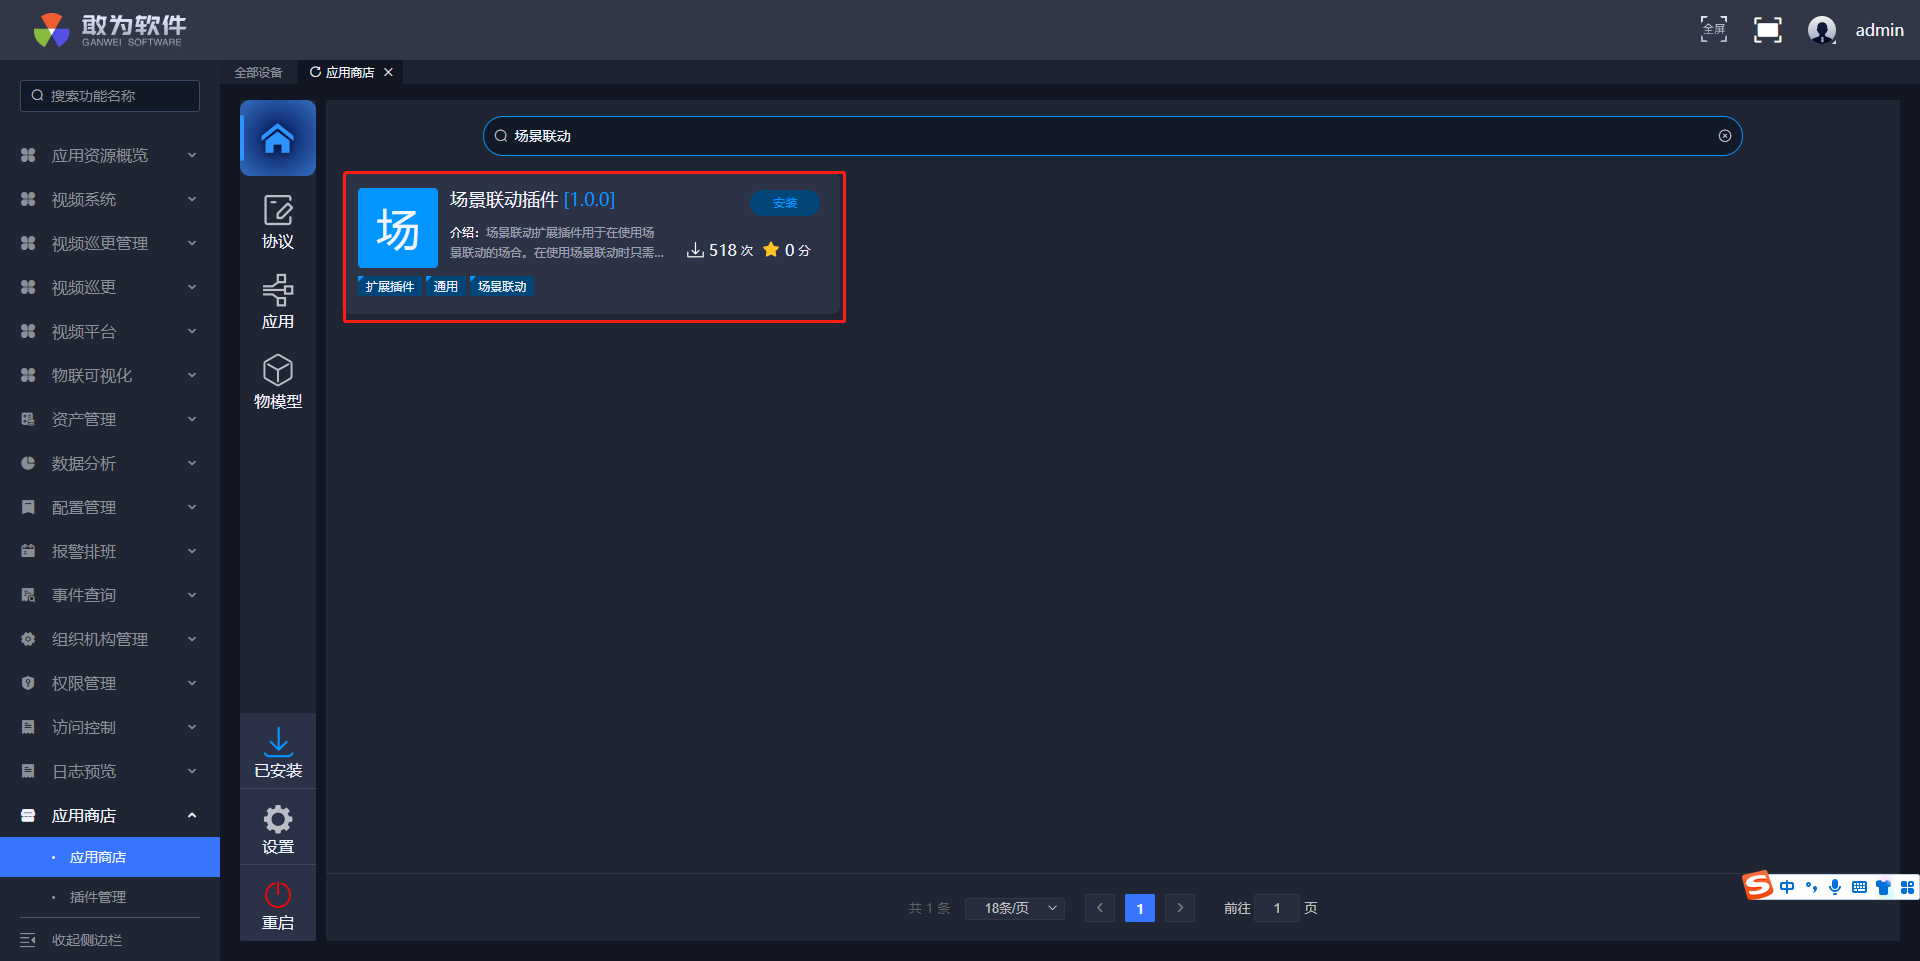Focus the 搜索功能名称 sidebar search box
The width and height of the screenshot is (1920, 961).
tap(110, 96)
